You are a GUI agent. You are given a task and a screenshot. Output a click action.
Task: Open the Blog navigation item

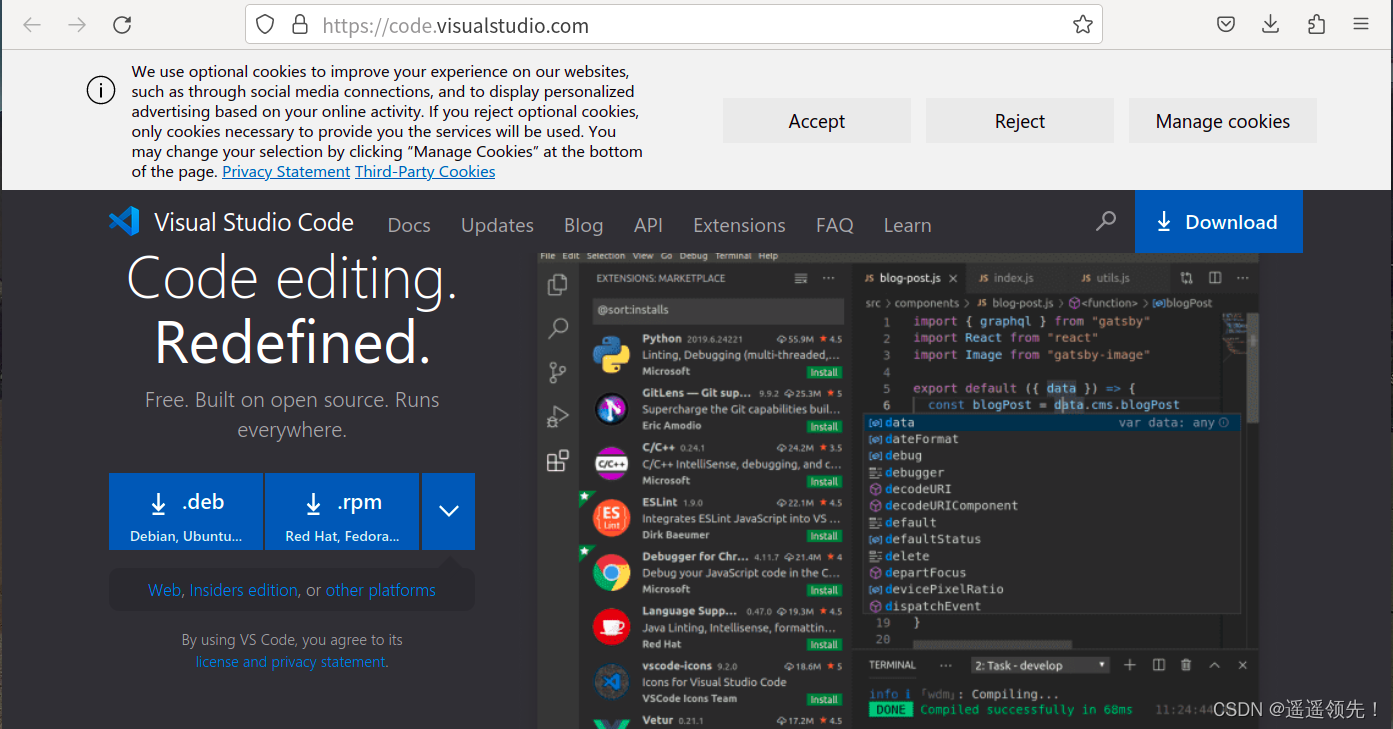point(583,225)
